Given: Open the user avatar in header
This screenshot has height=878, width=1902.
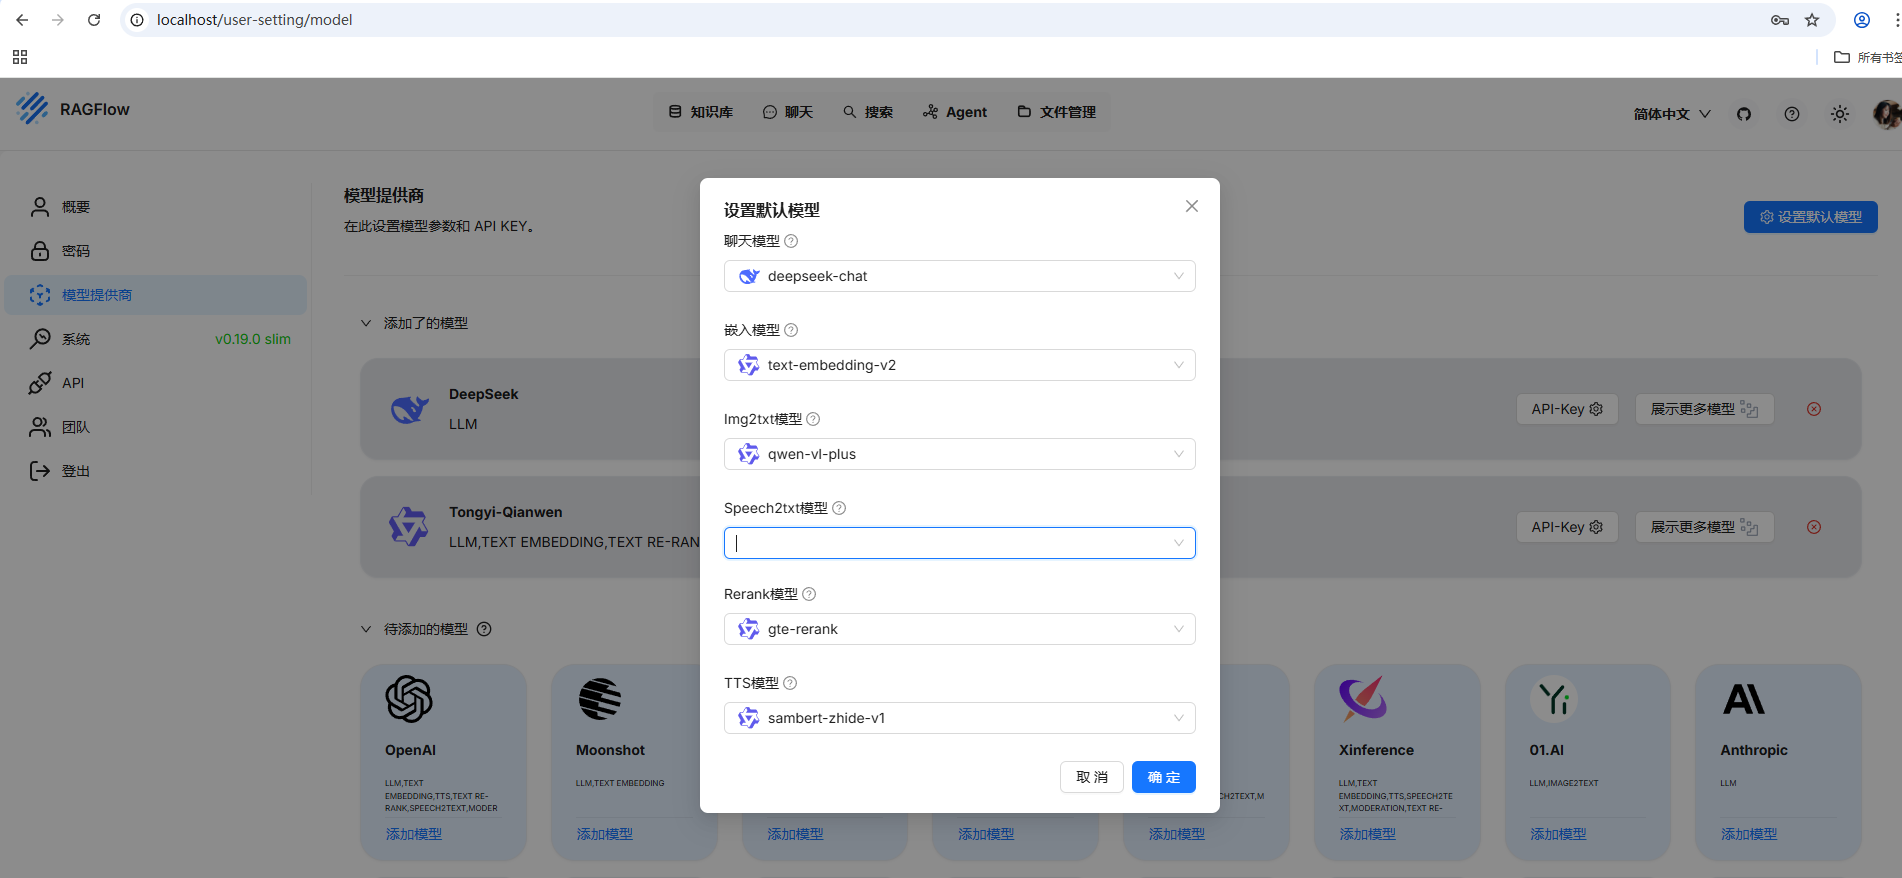Looking at the screenshot, I should click(x=1887, y=114).
